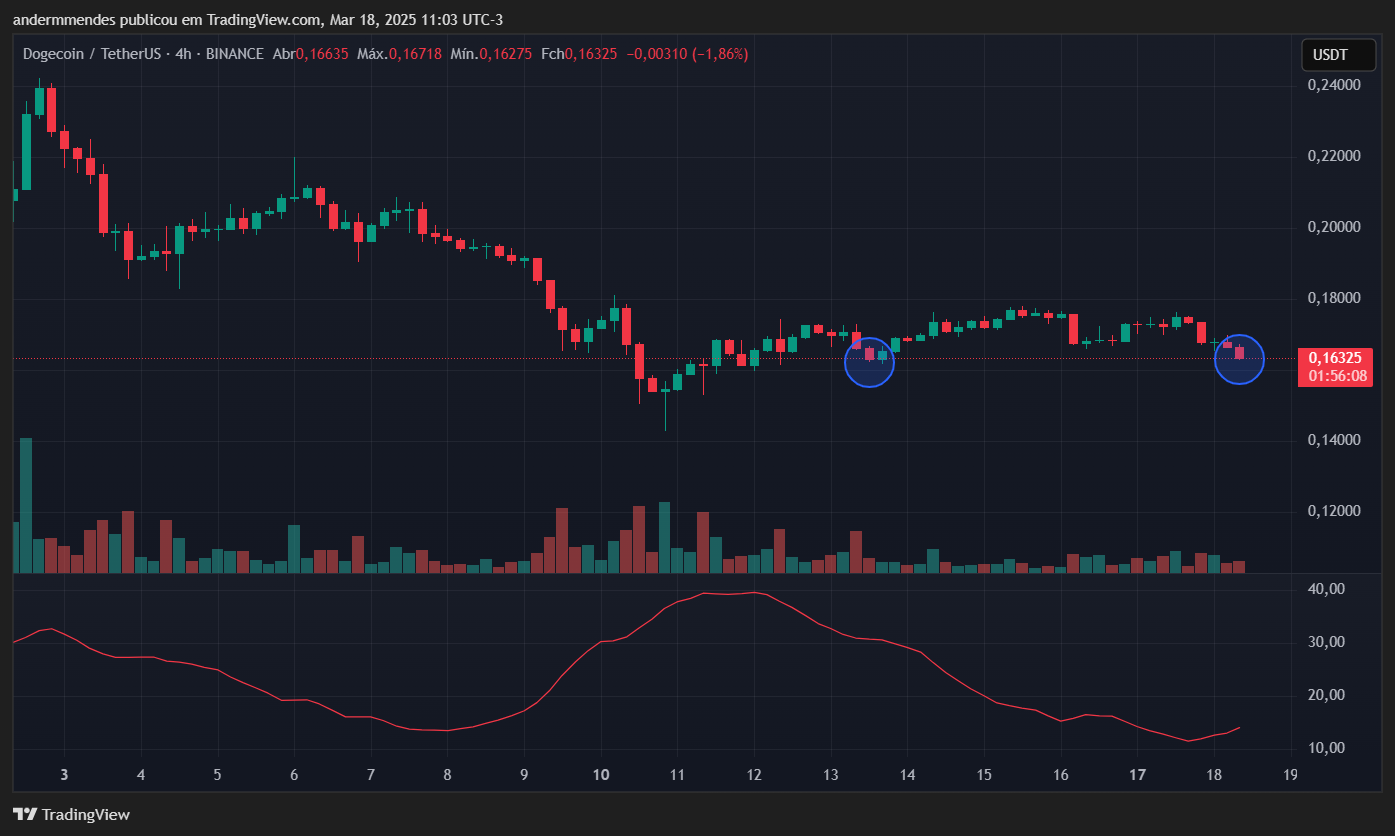Click the "0,12000" price axis label
Viewport: 1395px width, 836px height.
pyautogui.click(x=1334, y=512)
